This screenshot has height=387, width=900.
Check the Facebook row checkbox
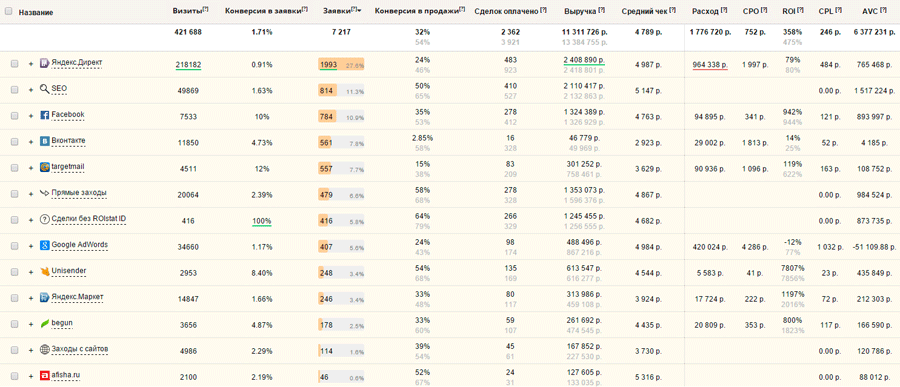(14, 115)
